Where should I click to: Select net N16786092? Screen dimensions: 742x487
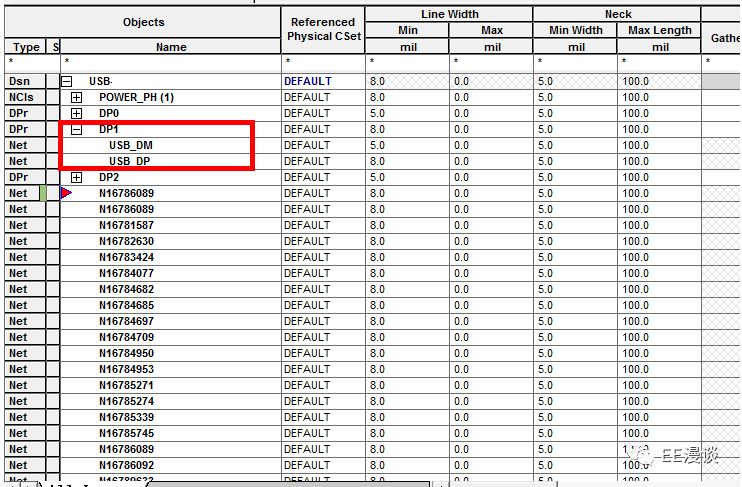point(126,465)
